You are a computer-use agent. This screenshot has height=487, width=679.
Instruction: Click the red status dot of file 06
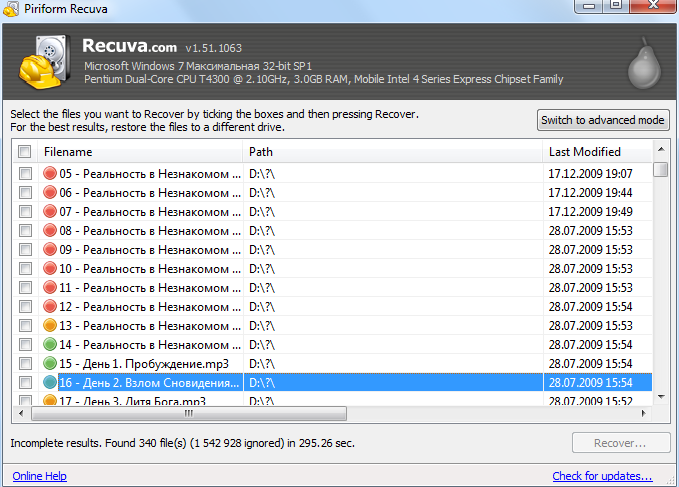(x=50, y=192)
